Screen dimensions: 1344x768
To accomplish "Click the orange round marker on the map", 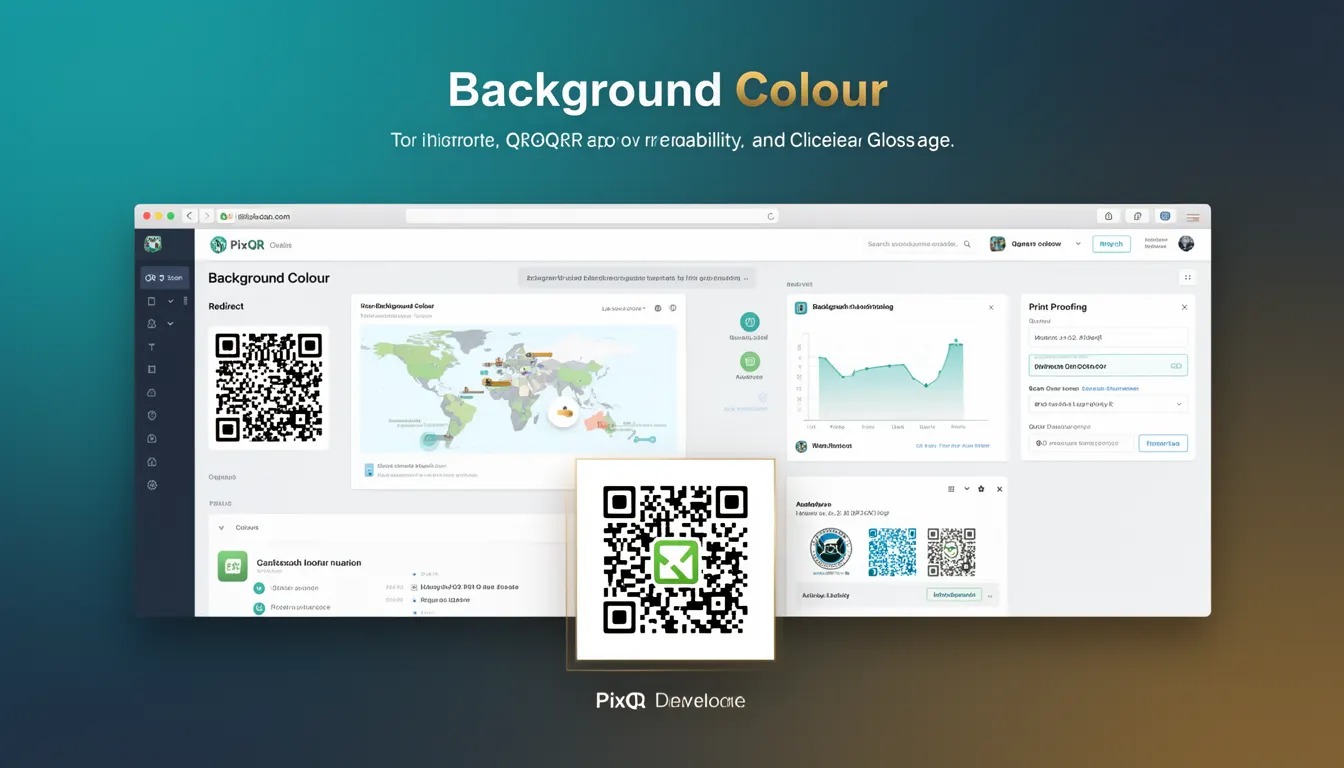I will coord(563,412).
